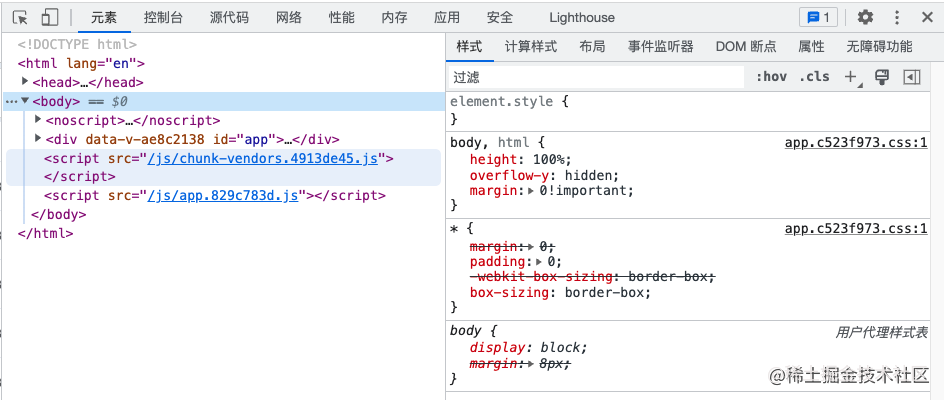Viewport: 944px width, 400px height.
Task: Click the ellipsis actions button beside body
Action: pyautogui.click(x=11, y=102)
